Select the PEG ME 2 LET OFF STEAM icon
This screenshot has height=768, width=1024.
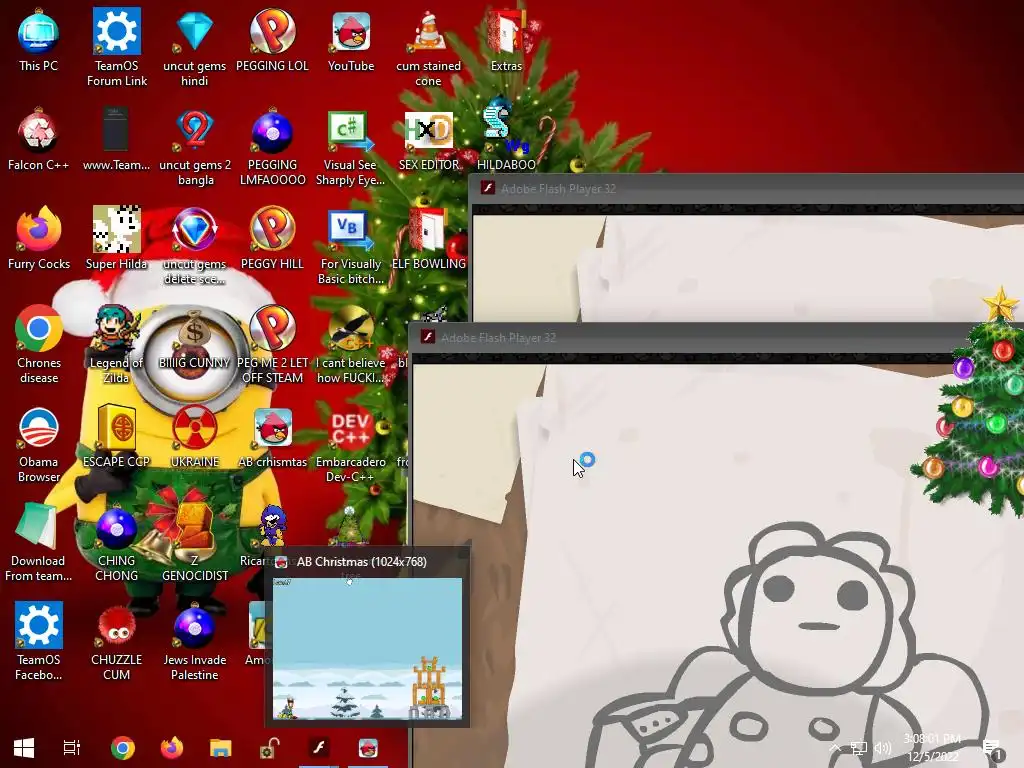click(x=272, y=345)
